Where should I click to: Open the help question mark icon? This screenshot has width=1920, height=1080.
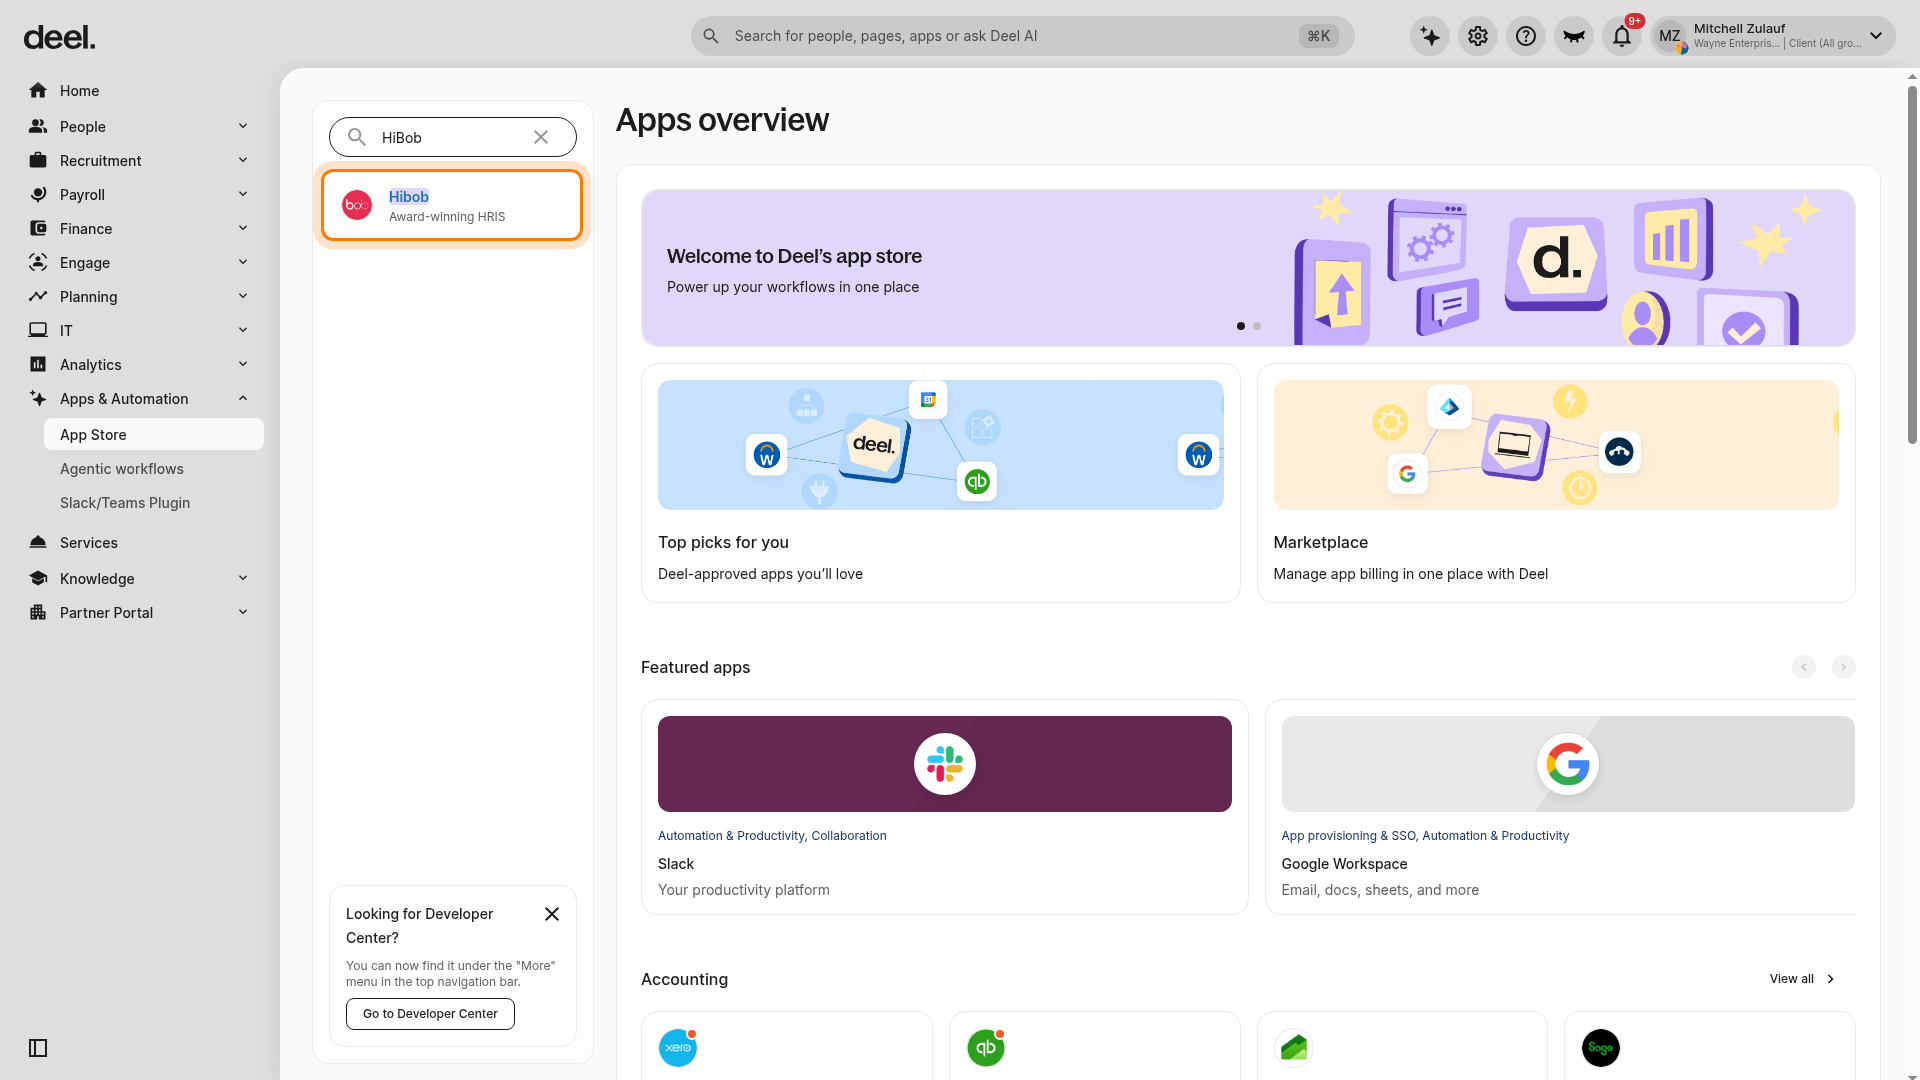click(1526, 36)
